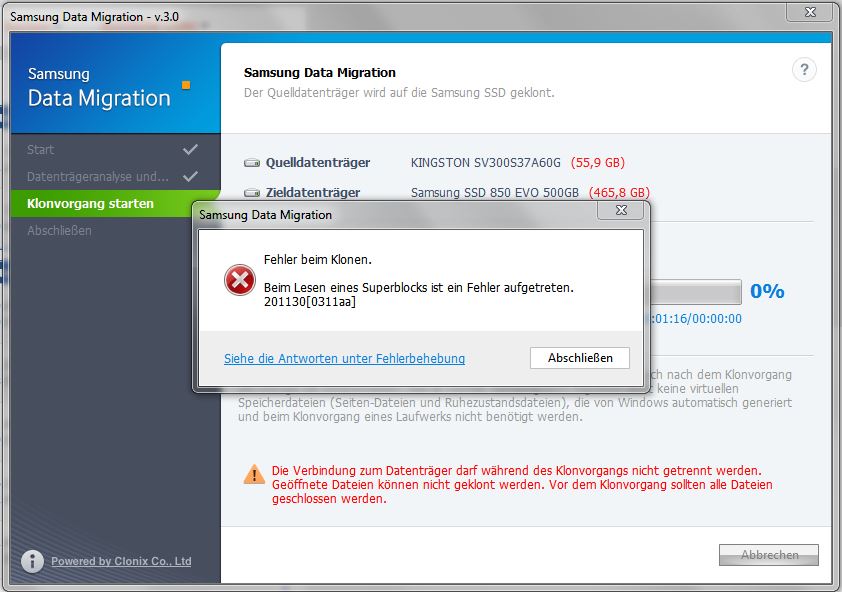Click the Quelldatenträger label
Image resolution: width=842 pixels, height=592 pixels.
tap(318, 163)
